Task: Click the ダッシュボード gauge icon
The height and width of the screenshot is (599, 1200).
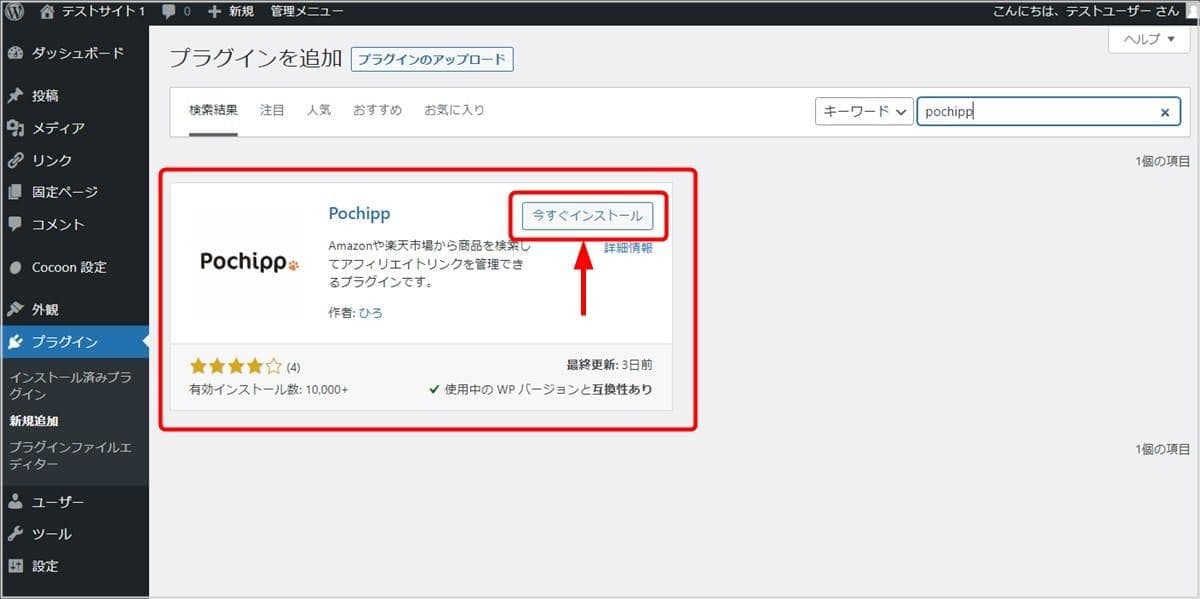Action: tap(15, 53)
